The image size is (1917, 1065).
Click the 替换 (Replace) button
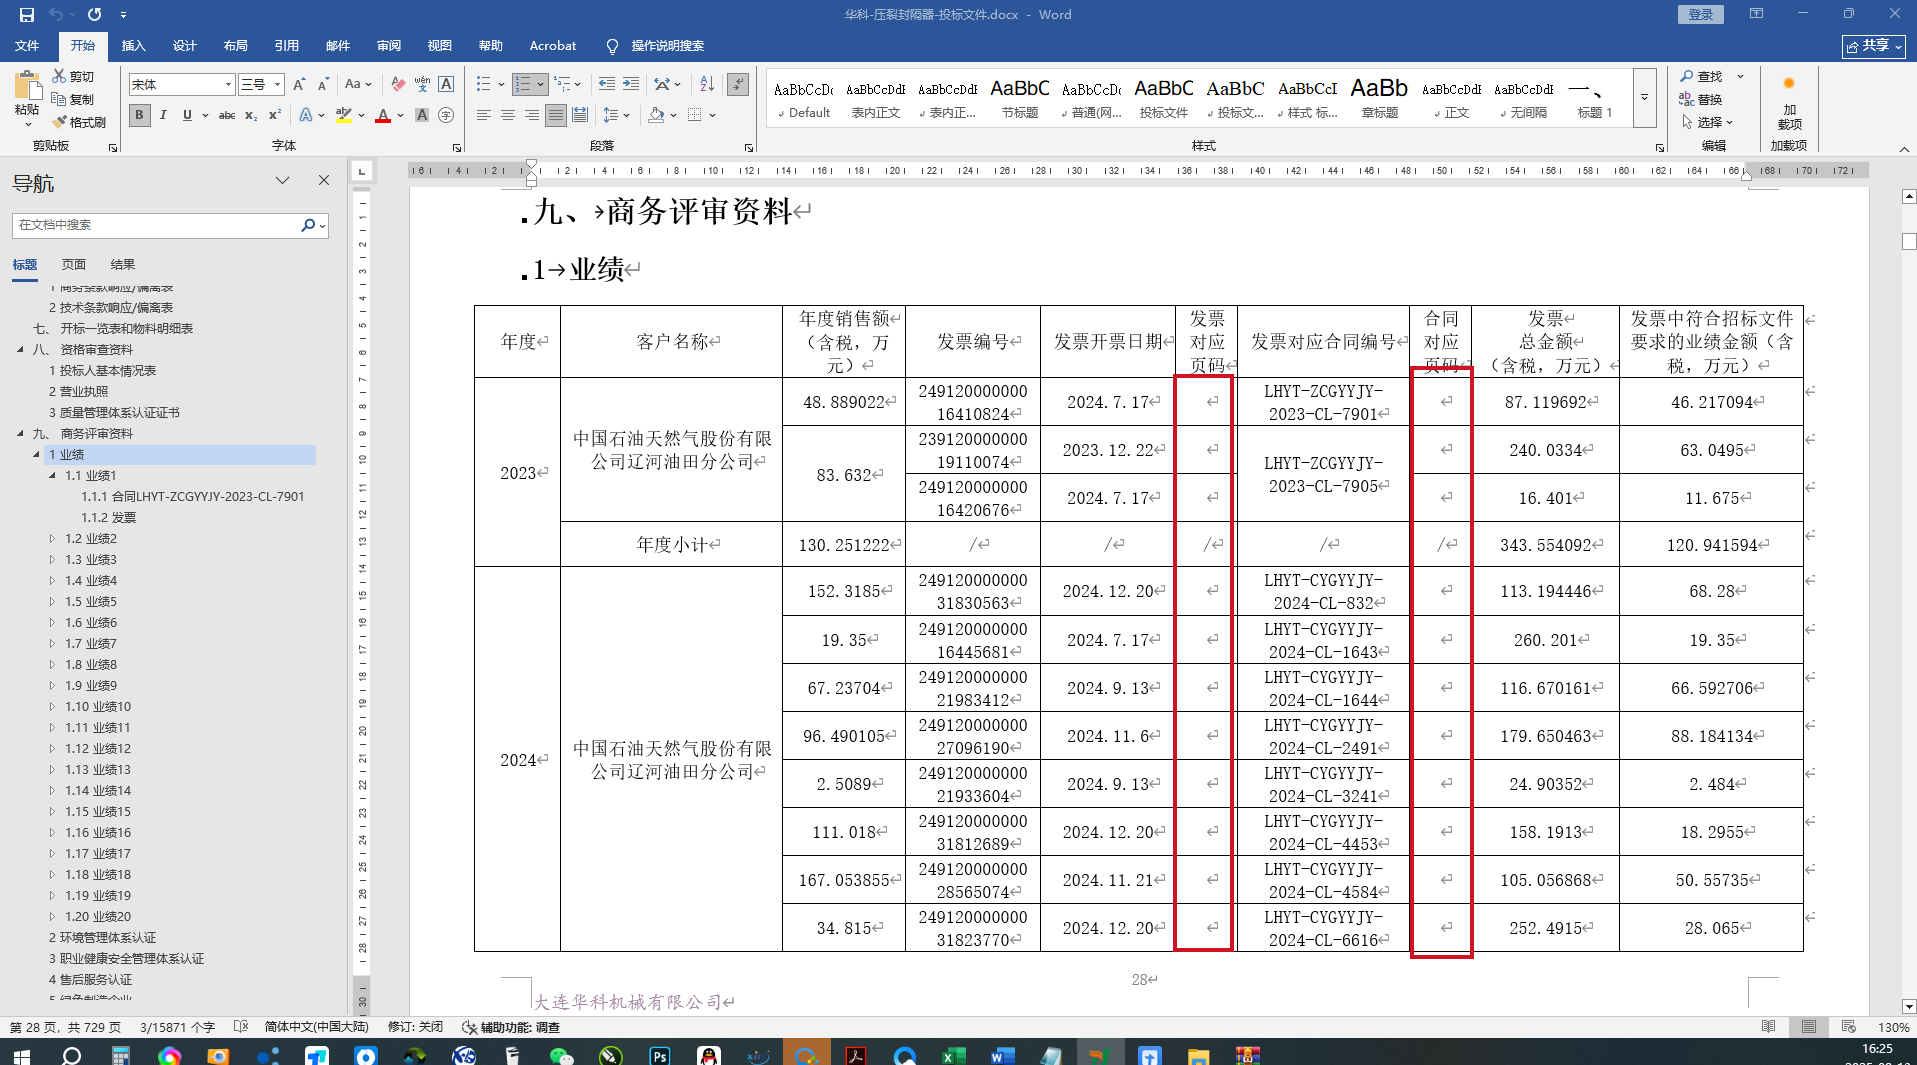pyautogui.click(x=1702, y=99)
